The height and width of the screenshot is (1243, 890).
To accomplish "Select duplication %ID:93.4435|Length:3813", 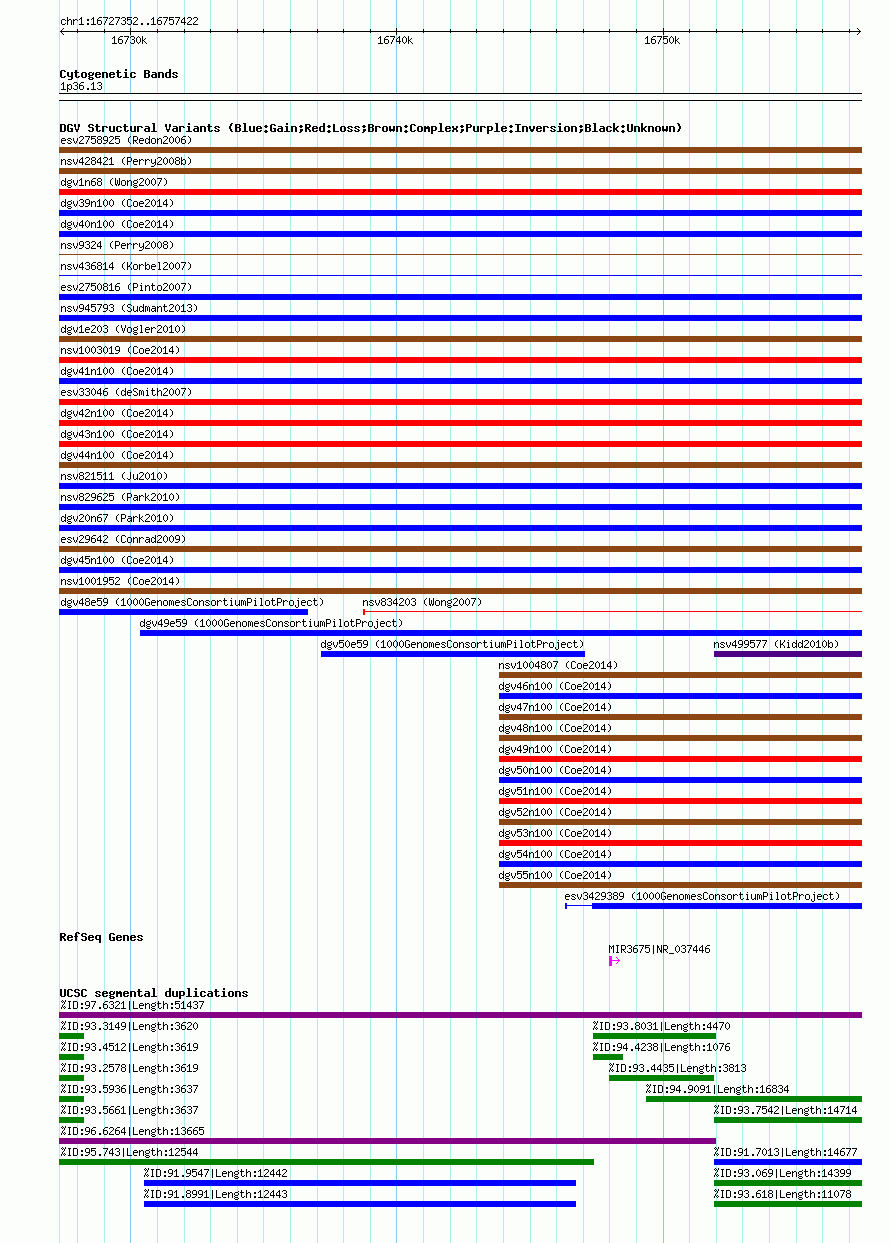I will click(678, 1068).
